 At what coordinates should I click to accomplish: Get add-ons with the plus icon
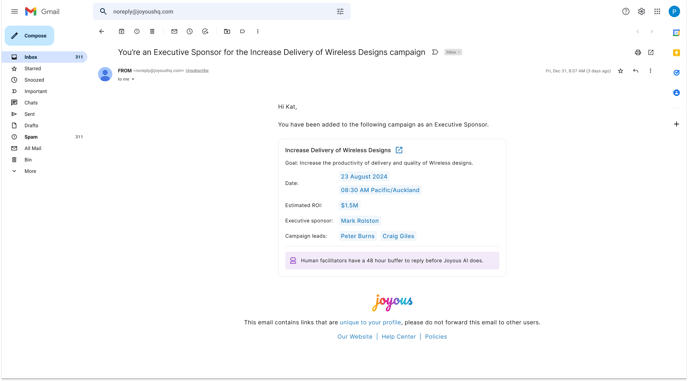tap(676, 124)
